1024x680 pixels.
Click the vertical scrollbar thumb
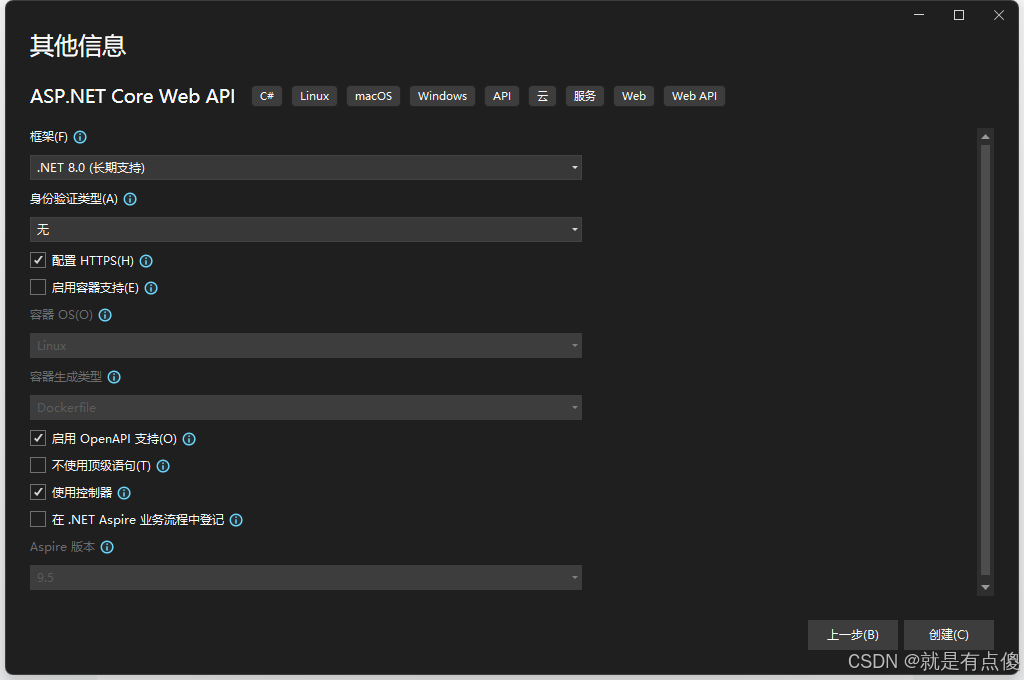coord(985,360)
